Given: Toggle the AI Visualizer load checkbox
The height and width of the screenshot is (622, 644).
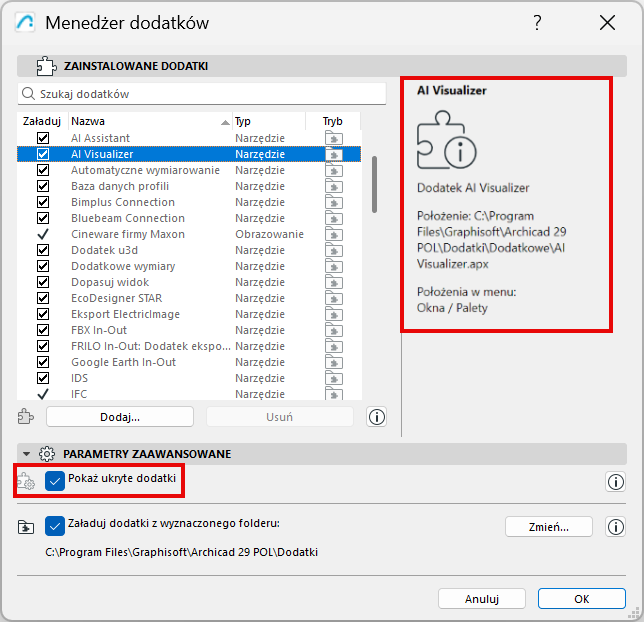Looking at the screenshot, I should click(x=43, y=154).
